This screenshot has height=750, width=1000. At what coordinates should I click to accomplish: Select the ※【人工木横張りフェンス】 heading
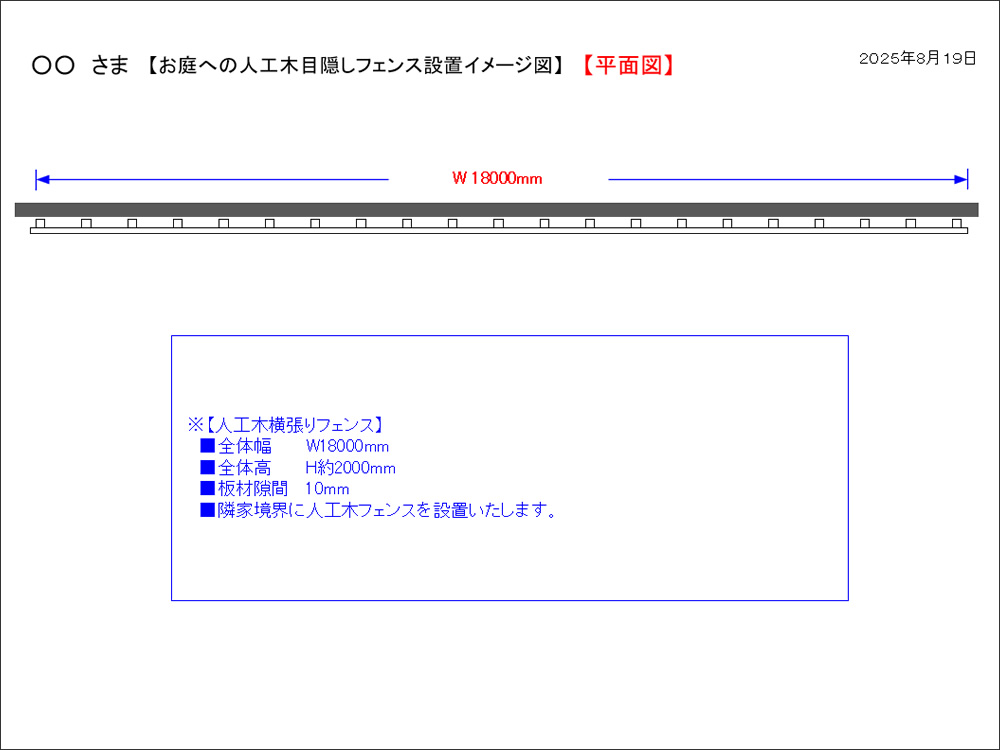[285, 424]
